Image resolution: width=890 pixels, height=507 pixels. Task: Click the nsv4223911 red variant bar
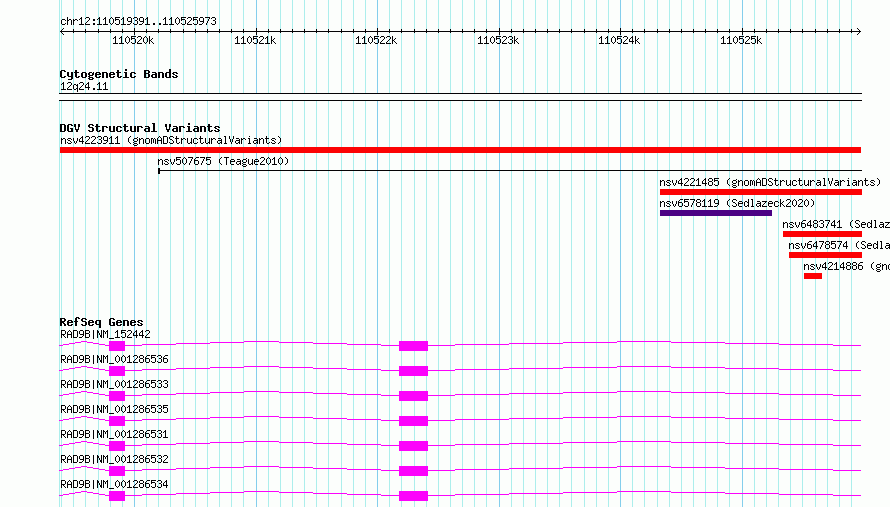point(460,150)
